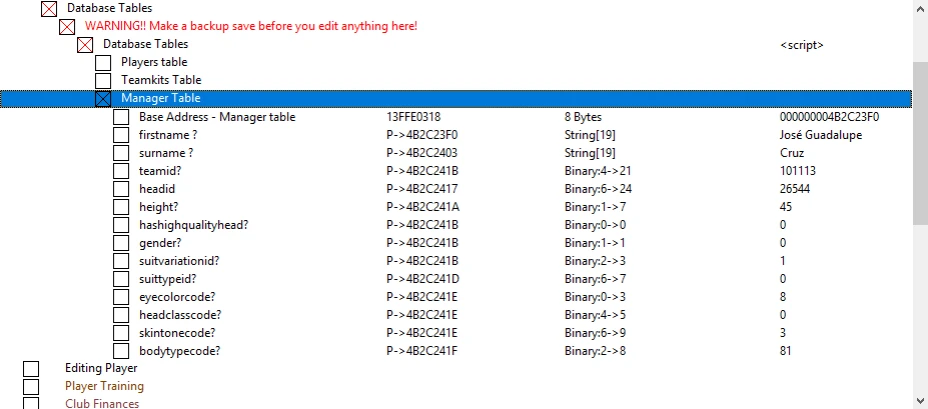Image resolution: width=928 pixels, height=409 pixels.
Task: Tick the surname ? checkbox
Action: click(x=121, y=153)
